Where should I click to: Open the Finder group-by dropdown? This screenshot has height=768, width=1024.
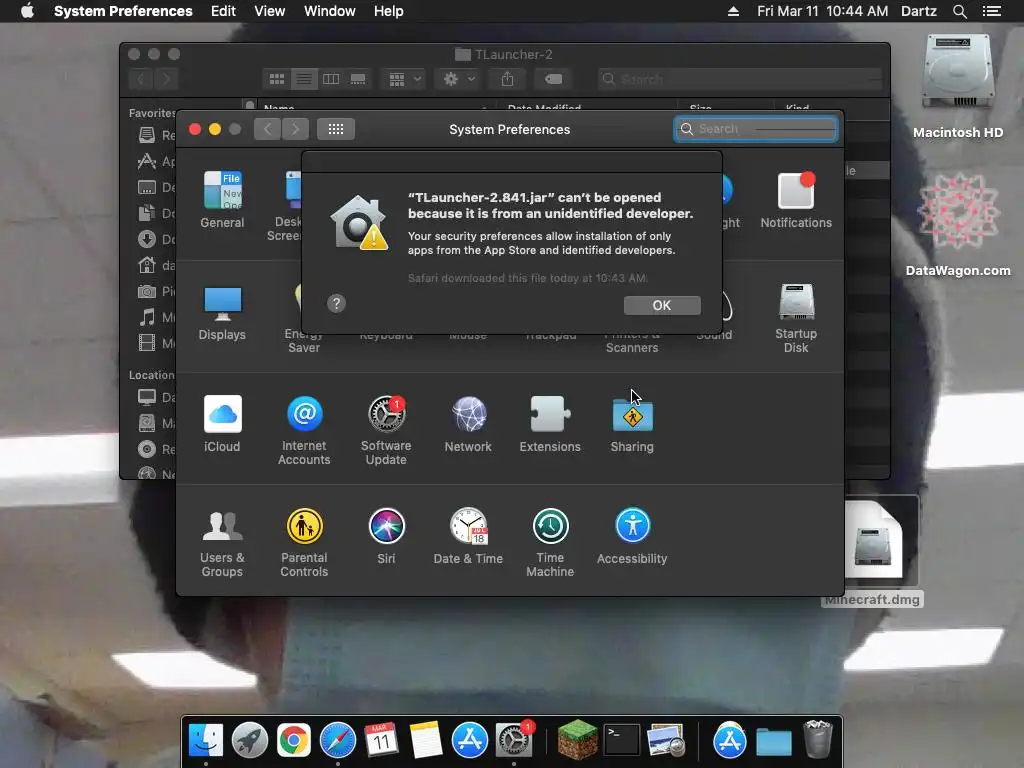tap(404, 79)
